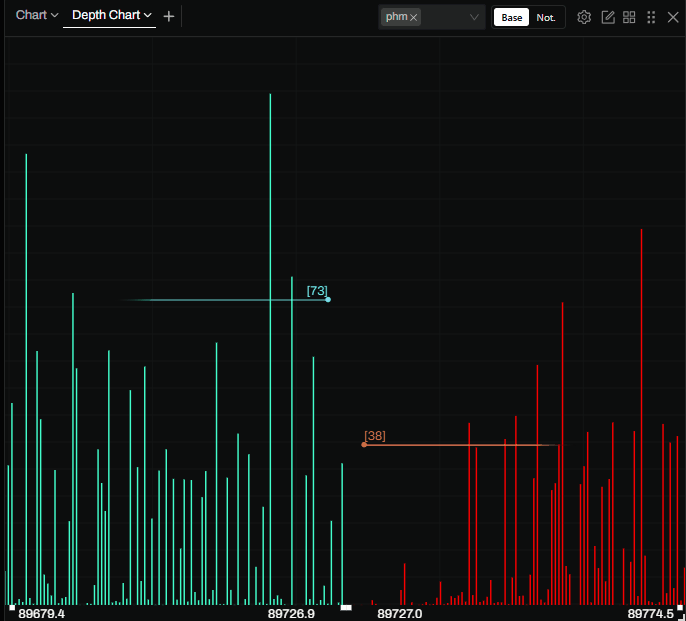Click the tallest green bid bar
Viewport: 686px width, 621px height.
[x=270, y=349]
